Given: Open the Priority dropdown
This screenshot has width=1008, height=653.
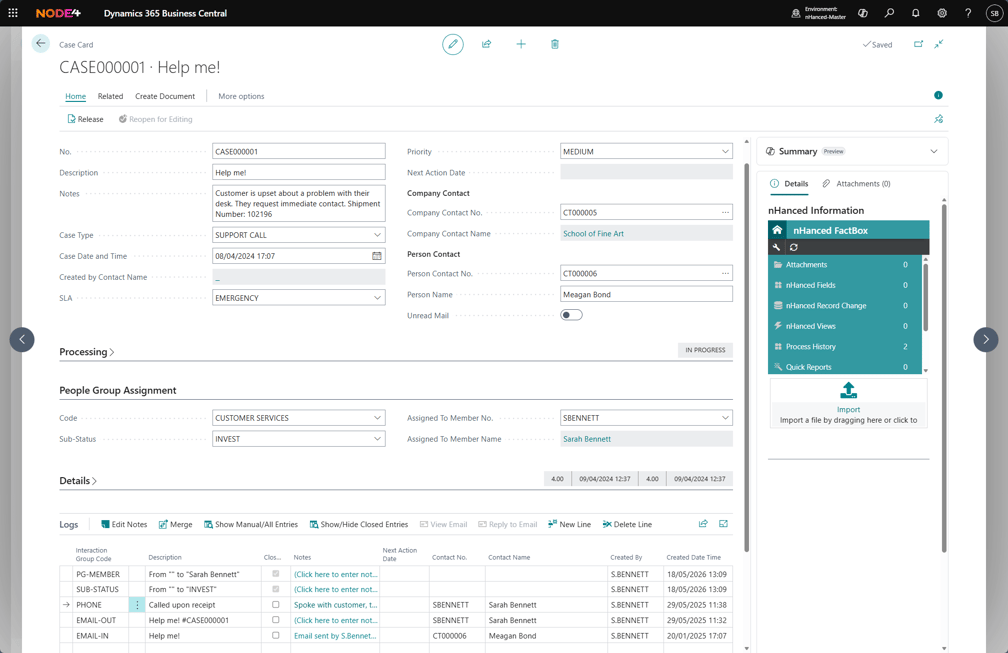Looking at the screenshot, I should click(725, 152).
